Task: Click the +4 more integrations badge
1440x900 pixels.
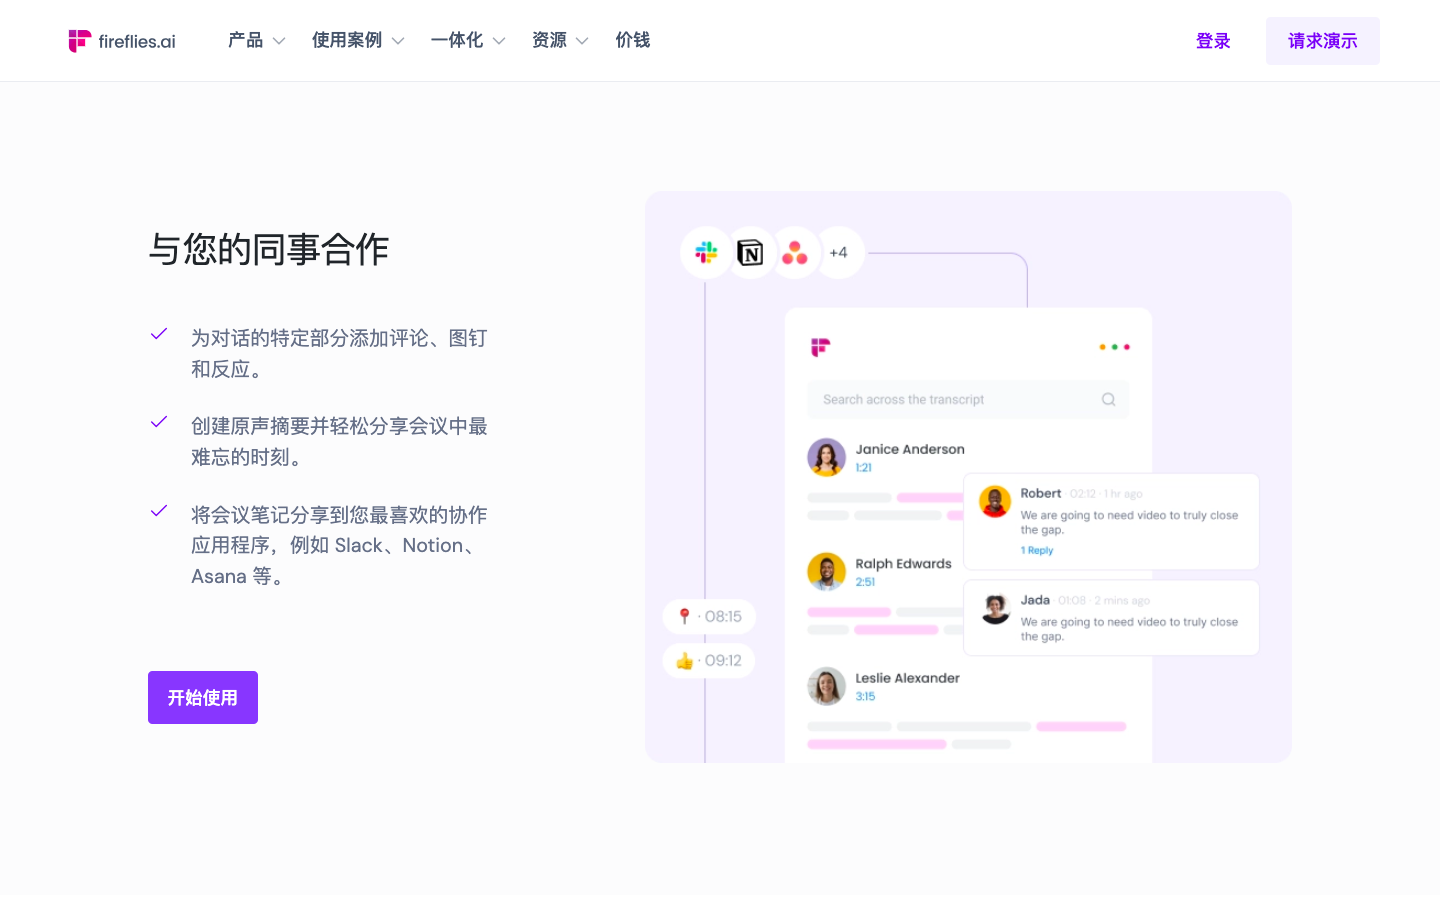Action: (x=838, y=253)
